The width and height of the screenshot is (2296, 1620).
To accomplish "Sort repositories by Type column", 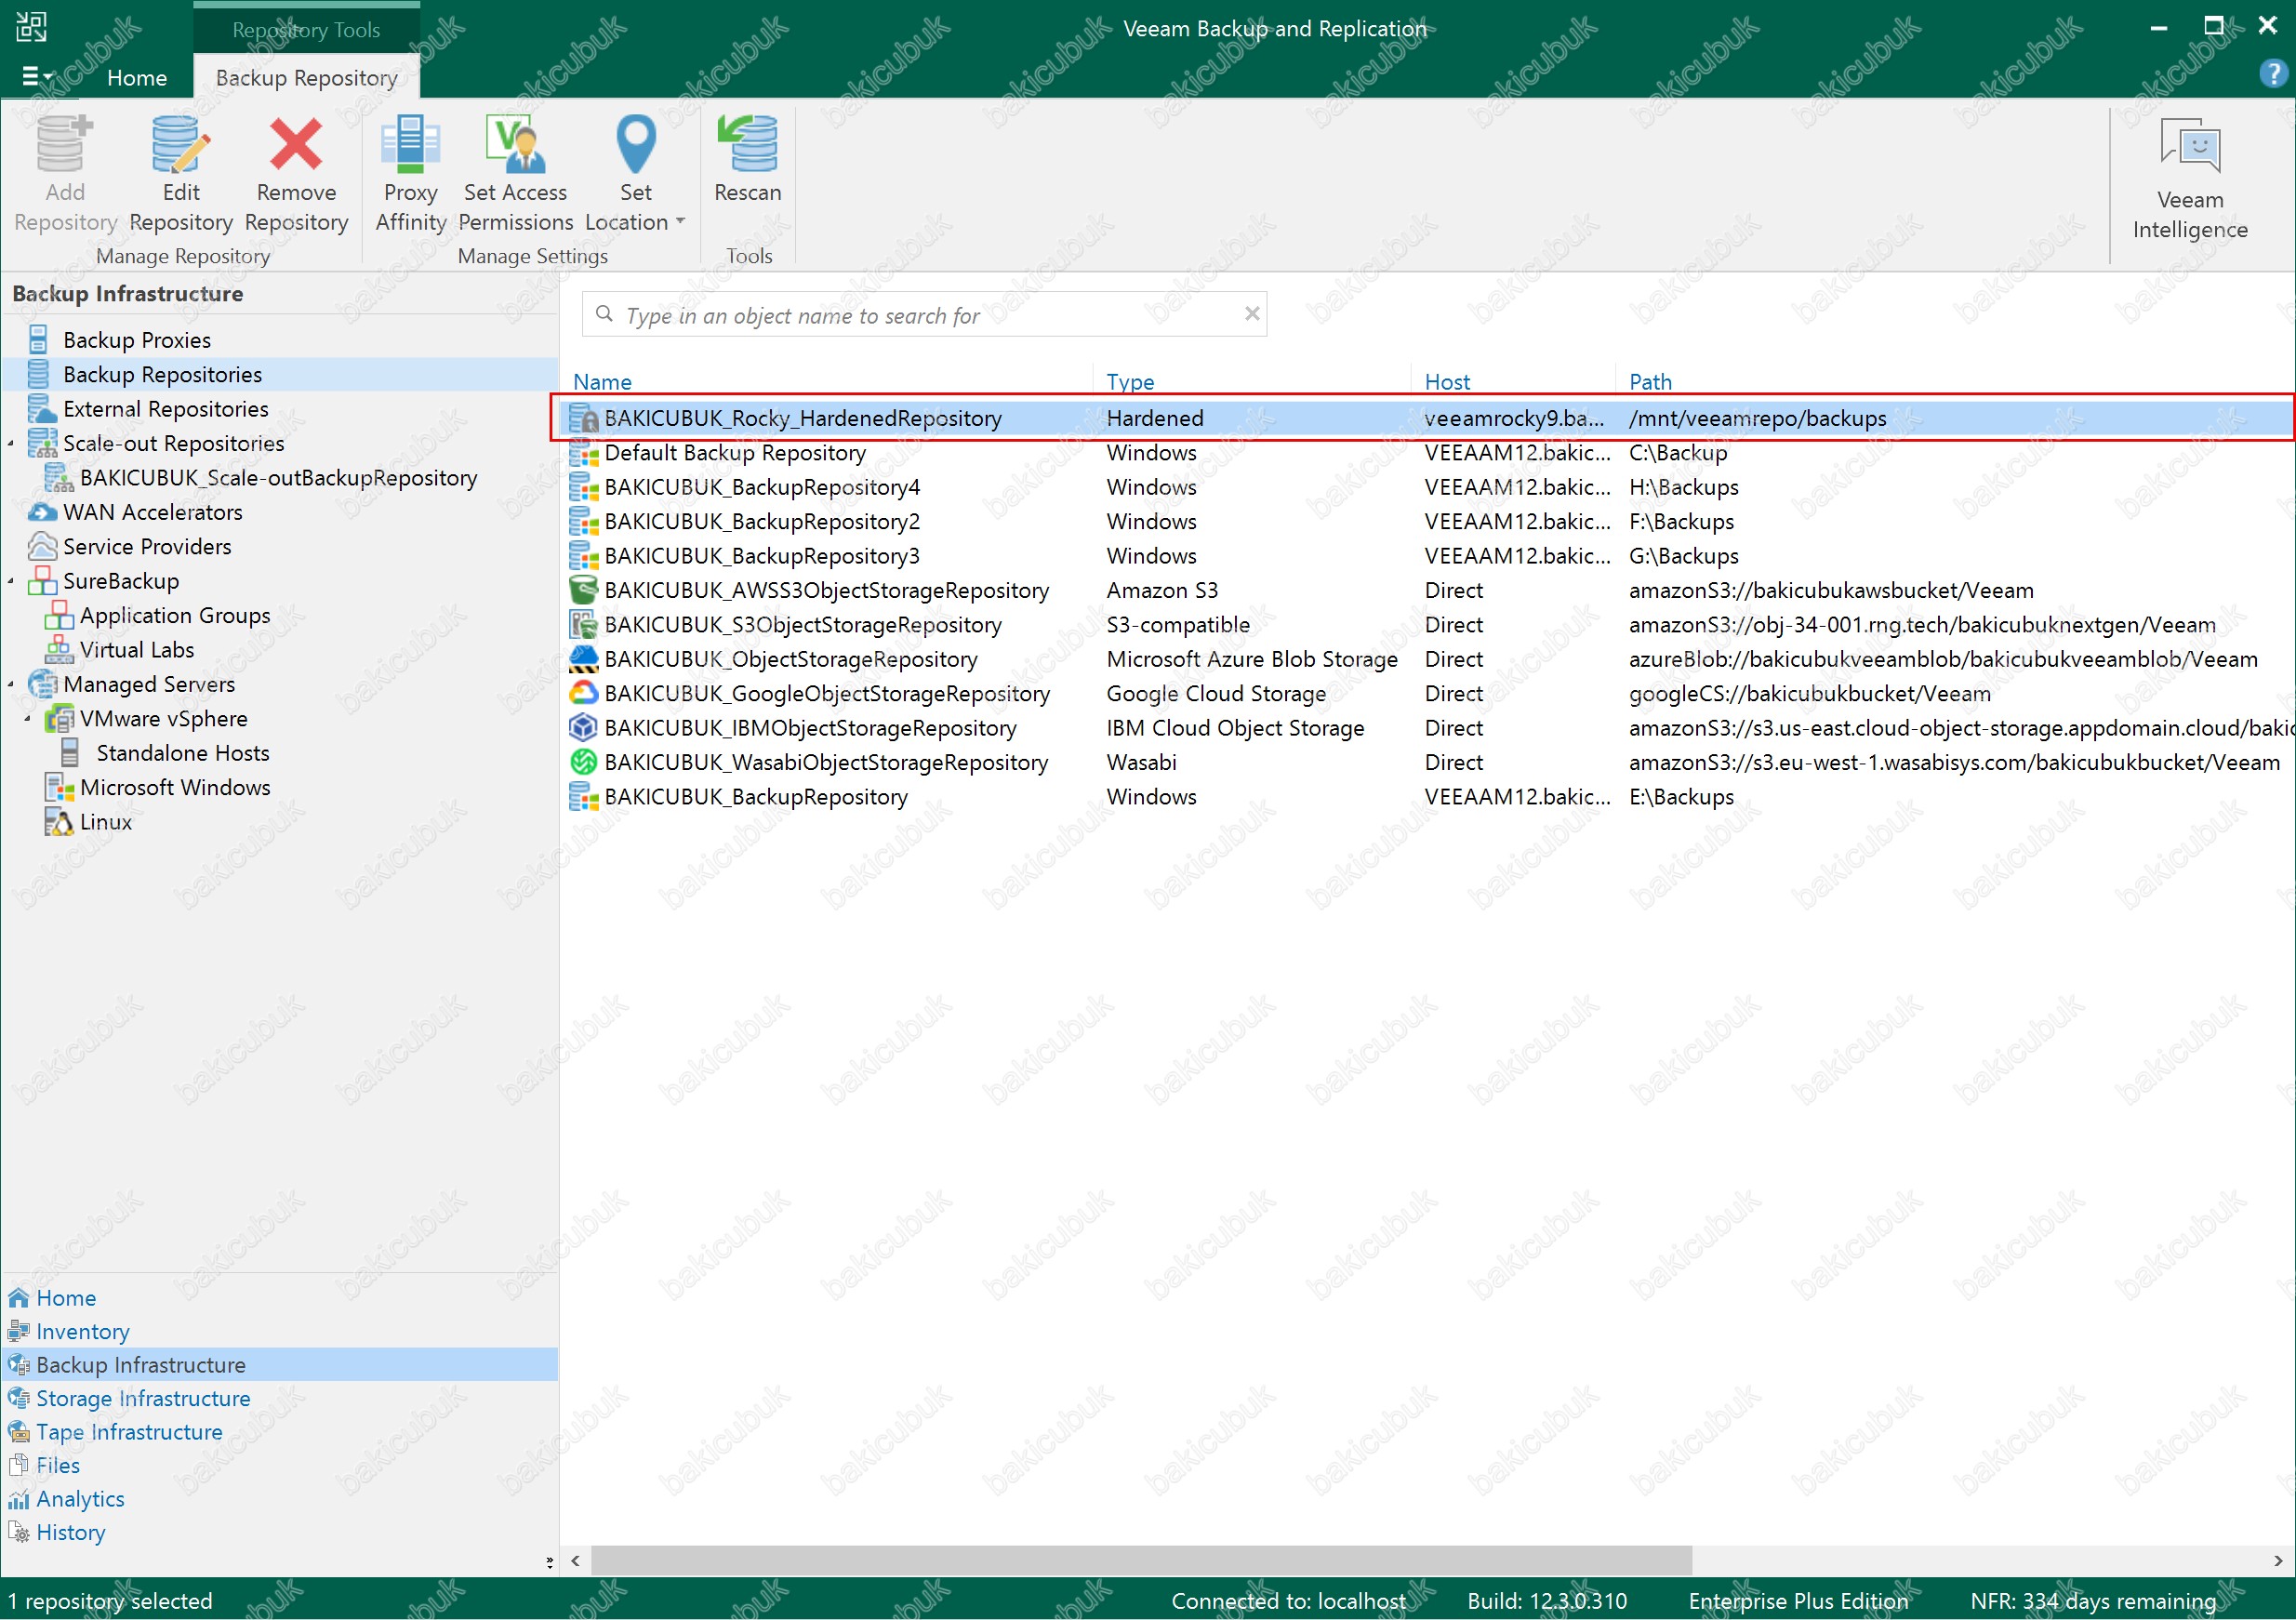I will [x=1130, y=381].
